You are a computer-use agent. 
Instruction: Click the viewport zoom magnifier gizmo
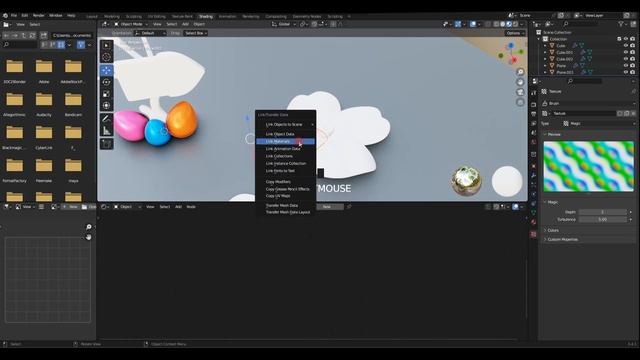520,72
